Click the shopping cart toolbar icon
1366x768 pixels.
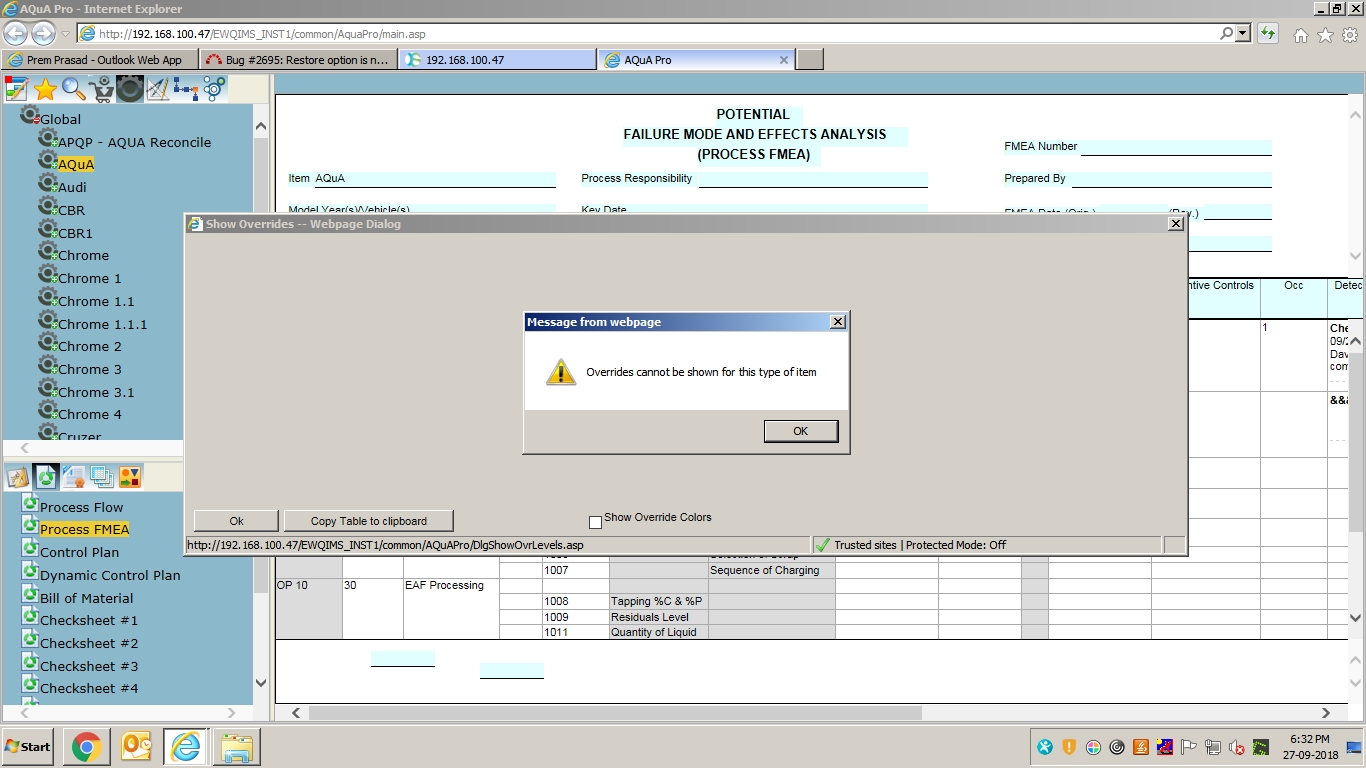[x=101, y=89]
